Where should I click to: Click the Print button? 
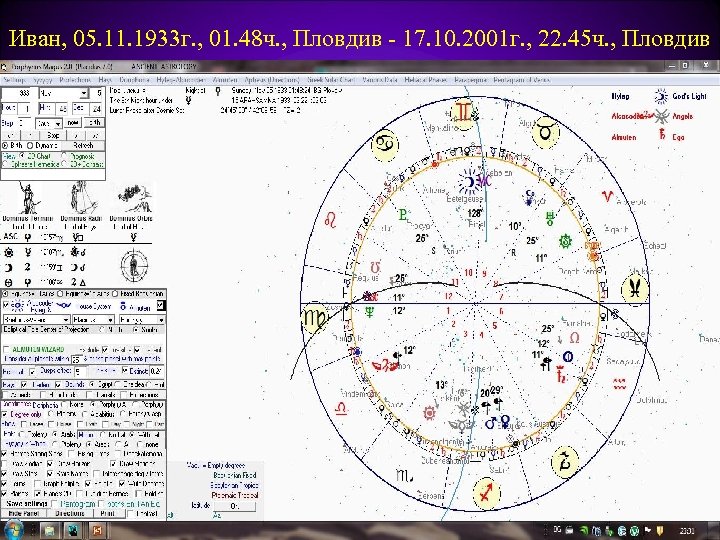(x=107, y=514)
